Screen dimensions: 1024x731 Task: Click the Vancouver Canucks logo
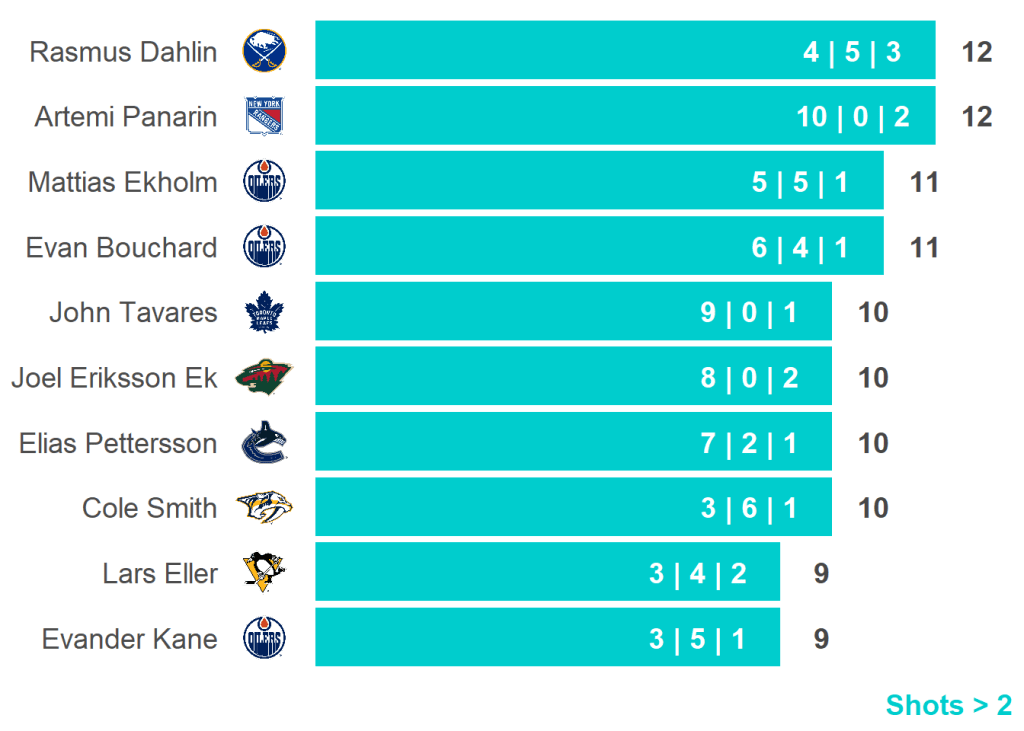264,443
